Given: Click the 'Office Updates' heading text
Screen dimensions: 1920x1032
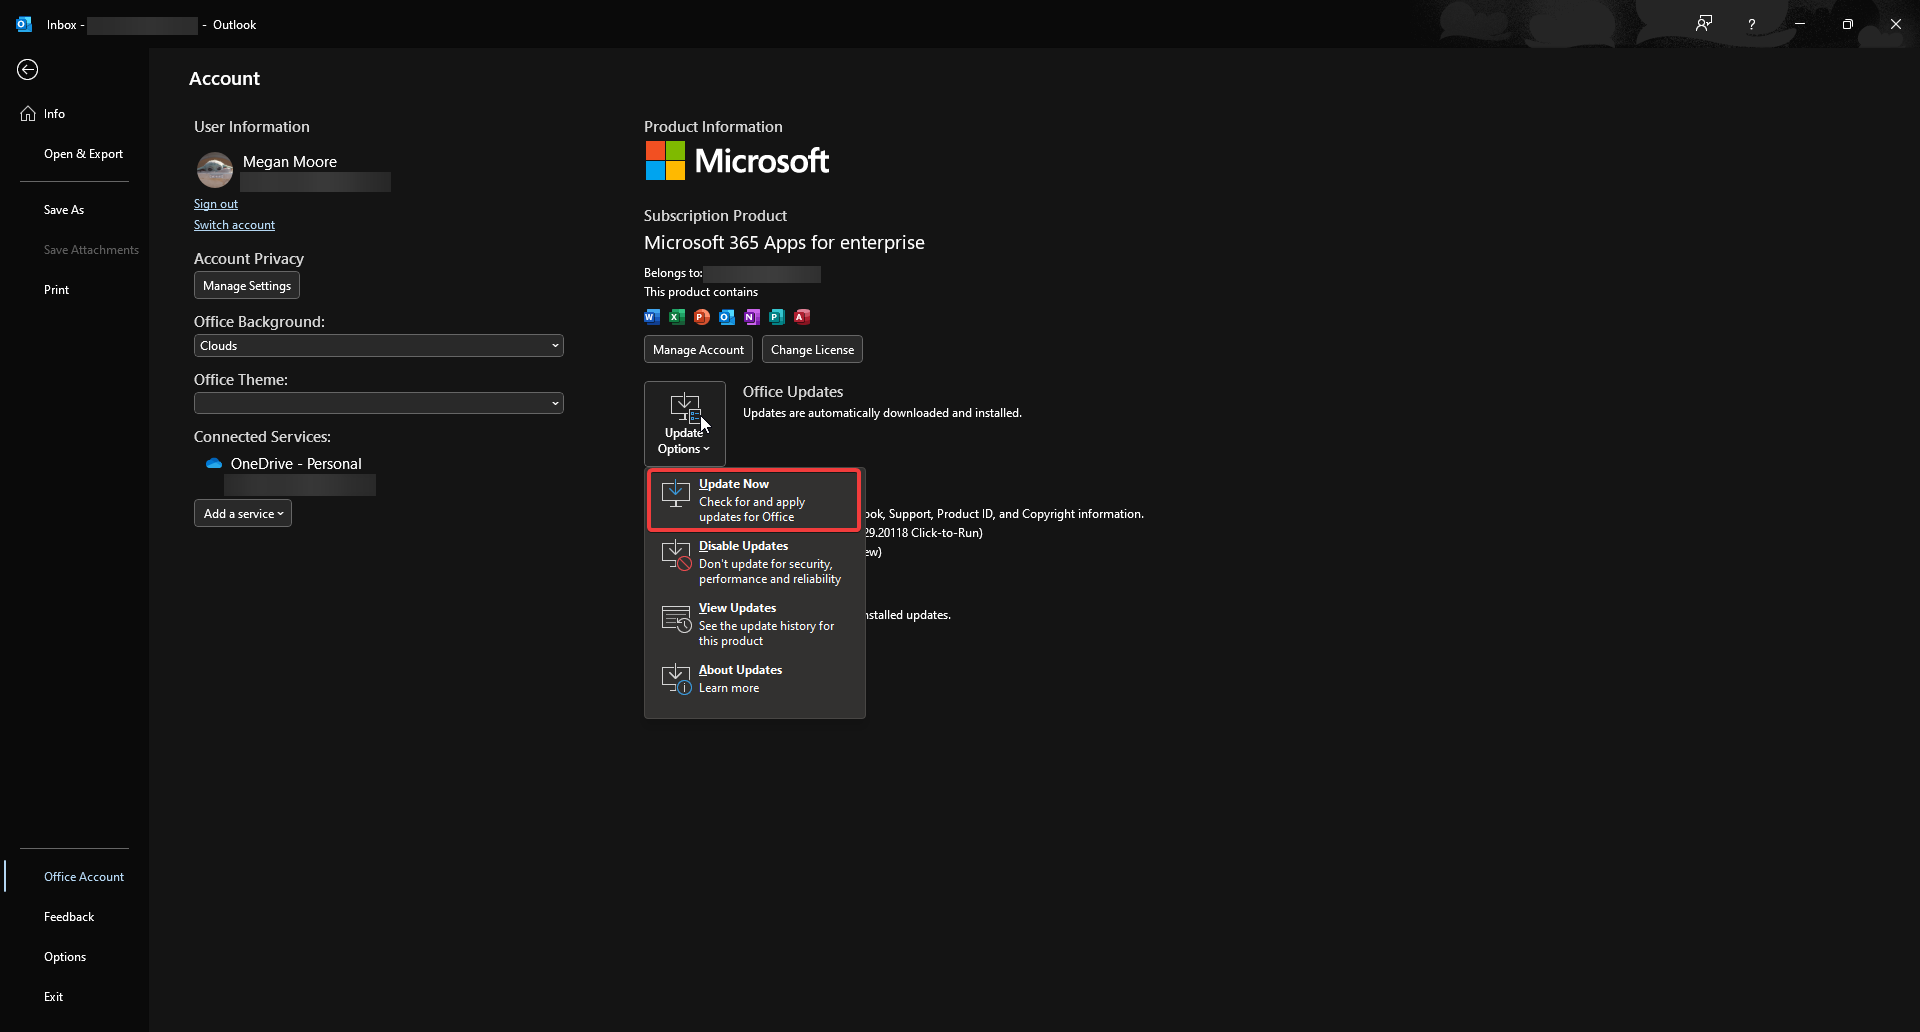Looking at the screenshot, I should click(x=793, y=392).
